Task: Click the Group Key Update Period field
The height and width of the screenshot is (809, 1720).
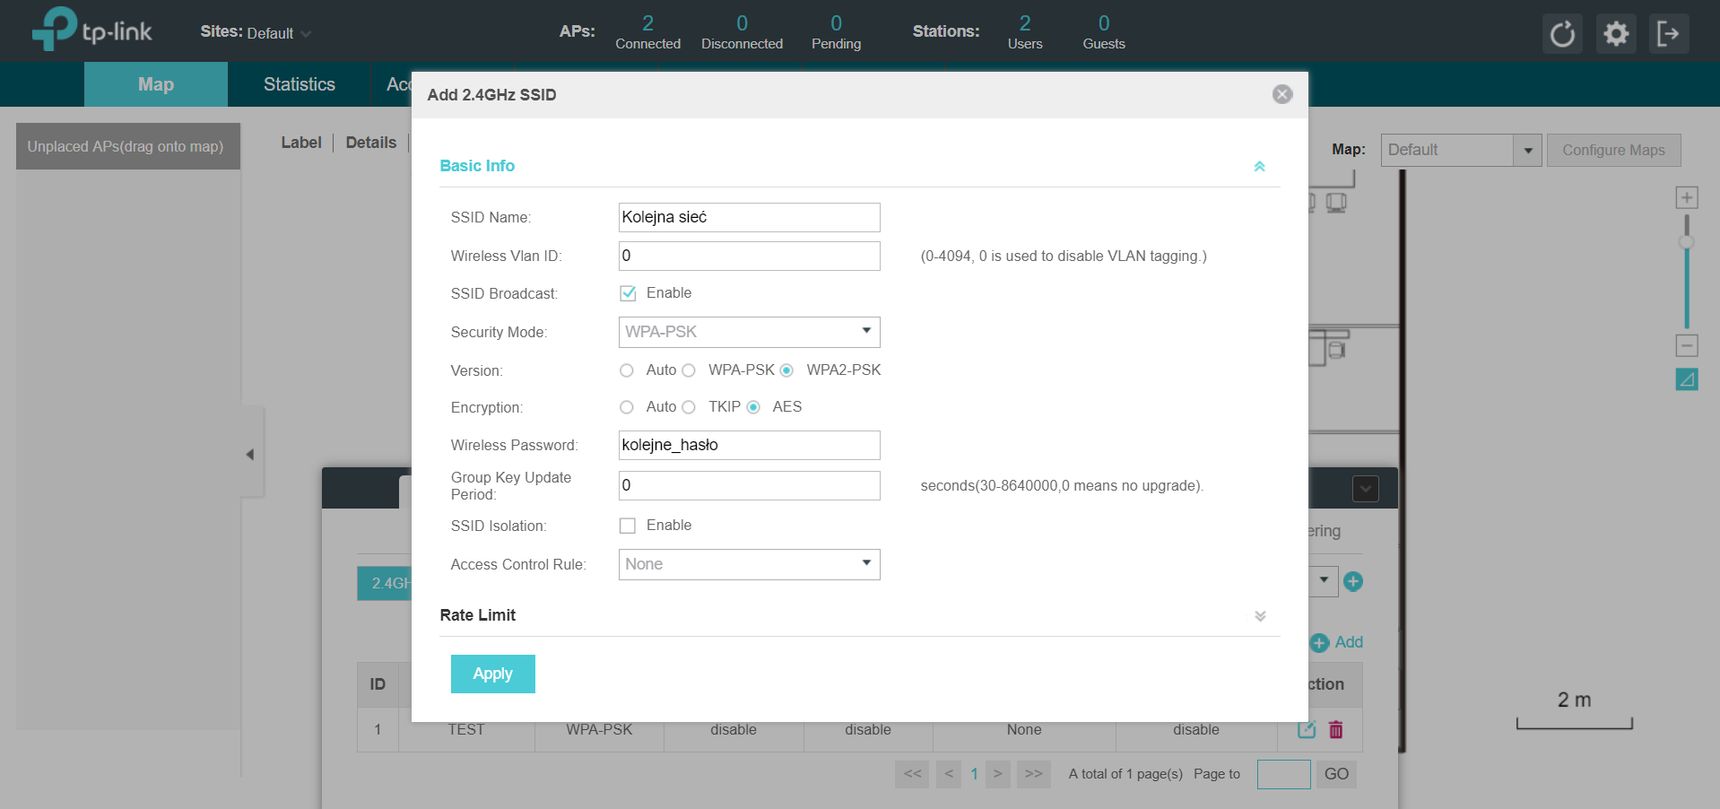Action: pos(749,486)
